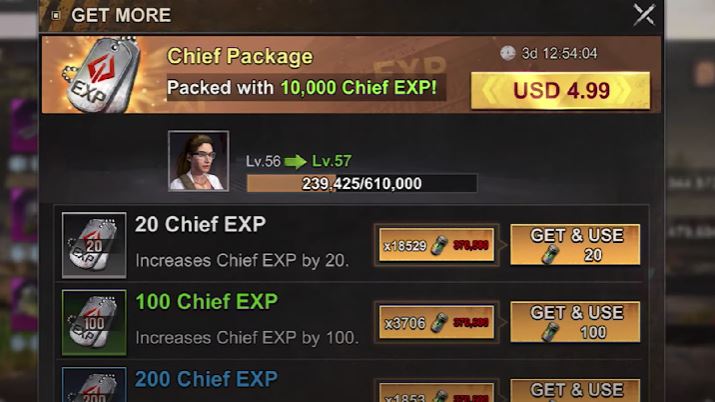Click the countdown clock icon
Image resolution: width=715 pixels, height=402 pixels.
(x=508, y=53)
